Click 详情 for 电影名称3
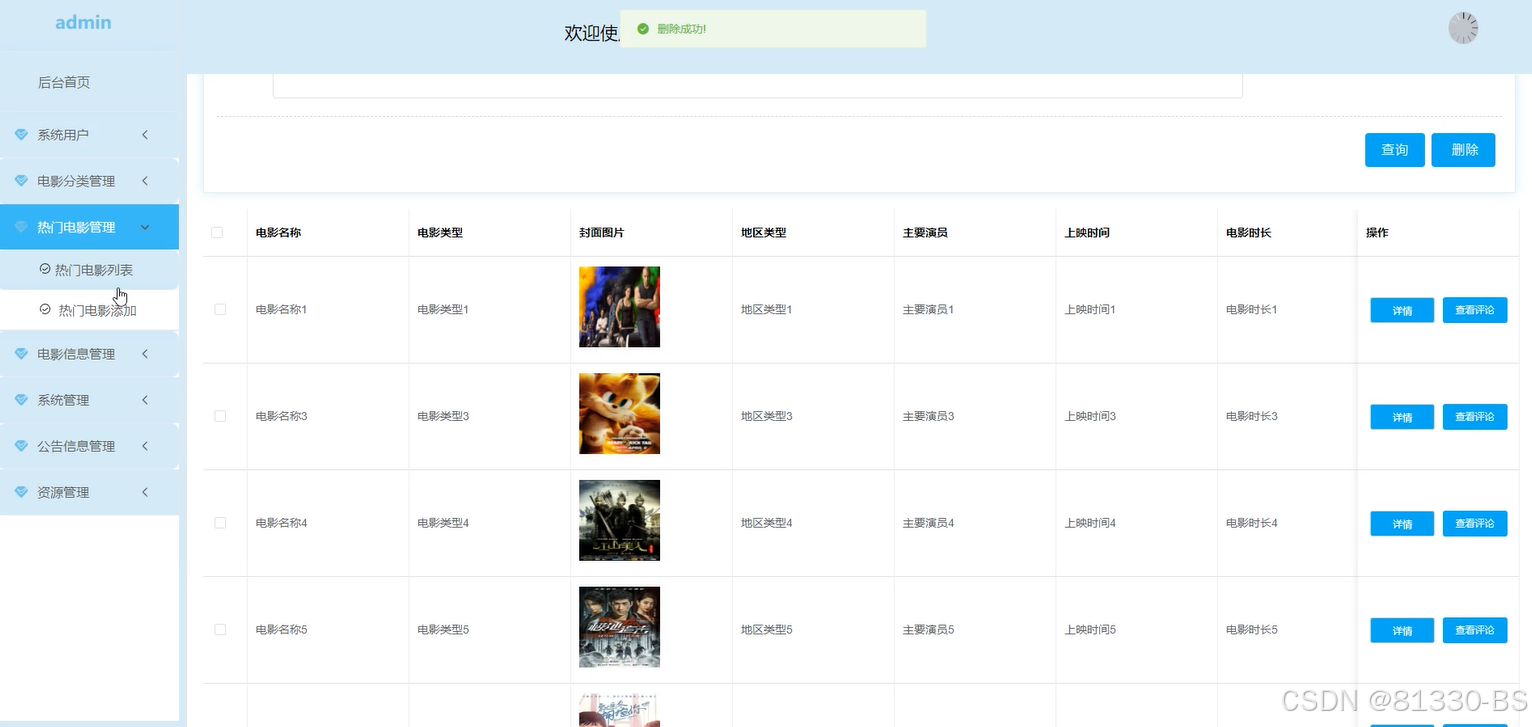This screenshot has width=1532, height=727. (1402, 417)
